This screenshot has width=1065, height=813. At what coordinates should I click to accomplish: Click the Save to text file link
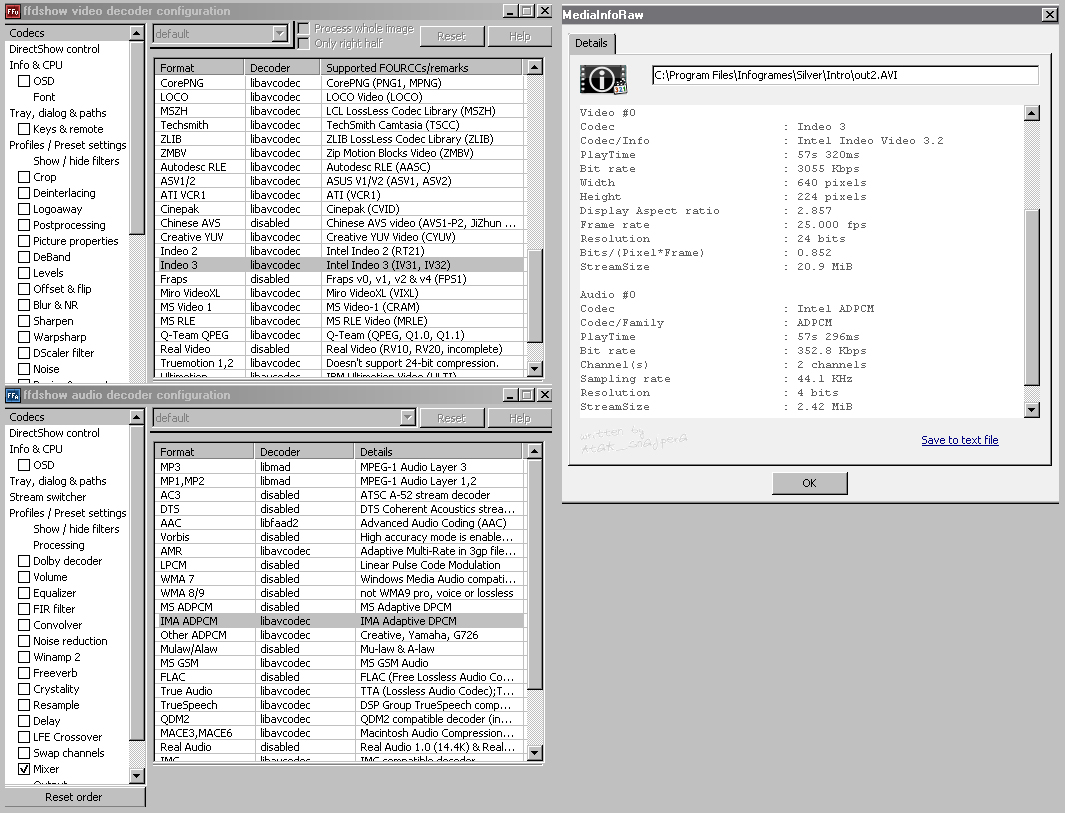point(959,440)
